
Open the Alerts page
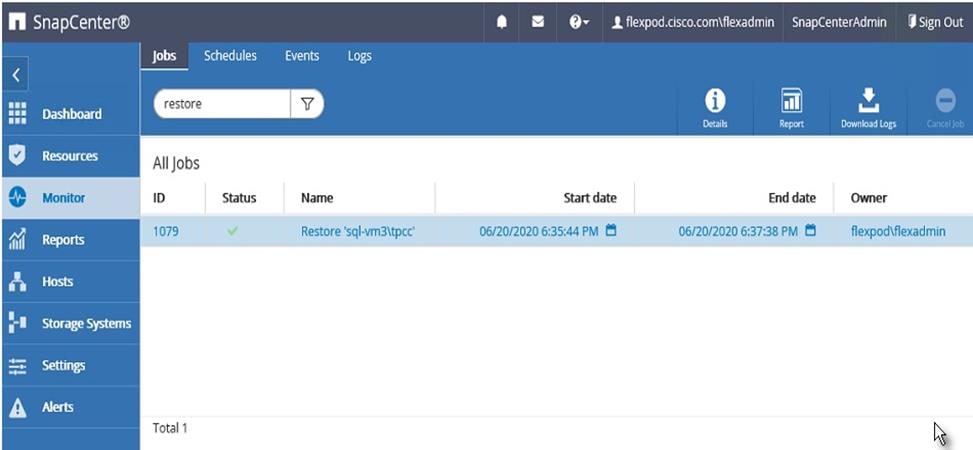point(71,407)
